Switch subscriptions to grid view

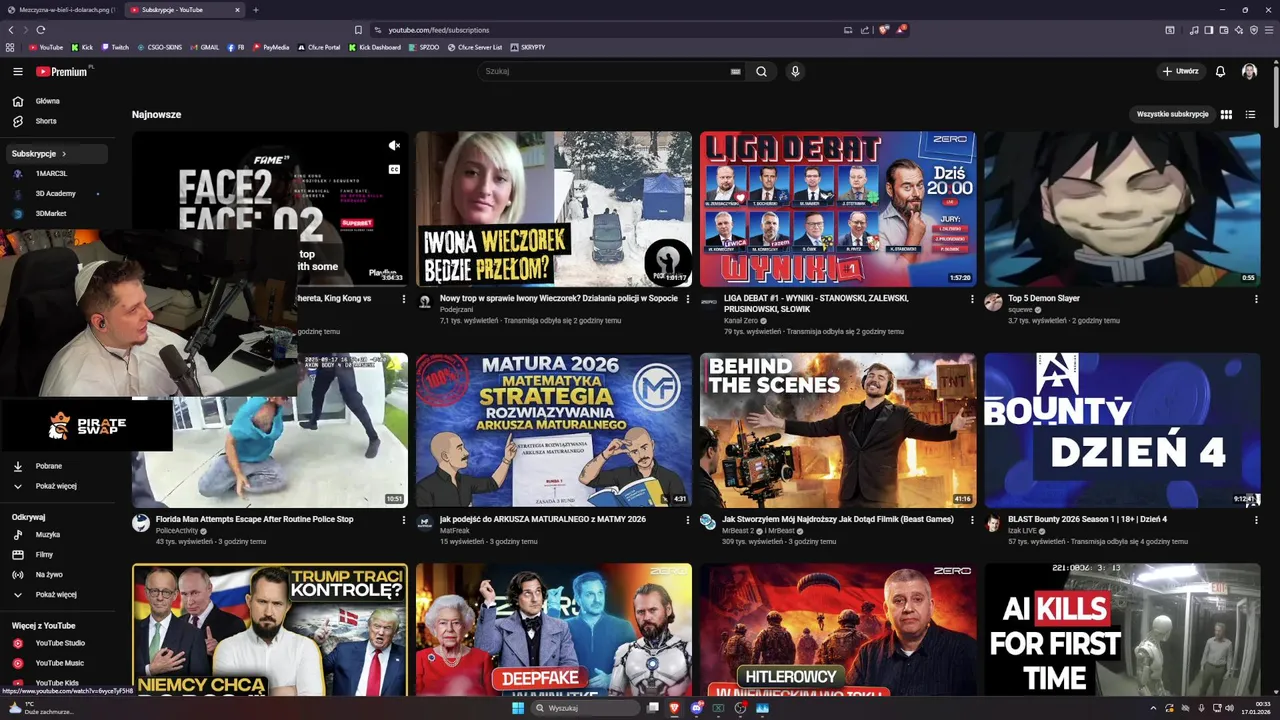[1226, 114]
